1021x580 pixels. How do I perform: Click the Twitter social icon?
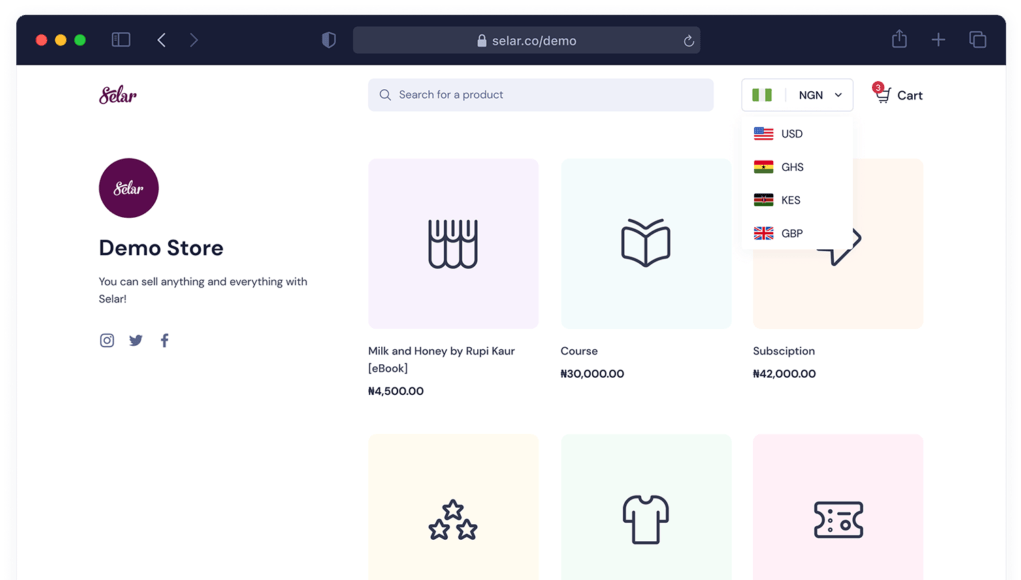click(135, 340)
